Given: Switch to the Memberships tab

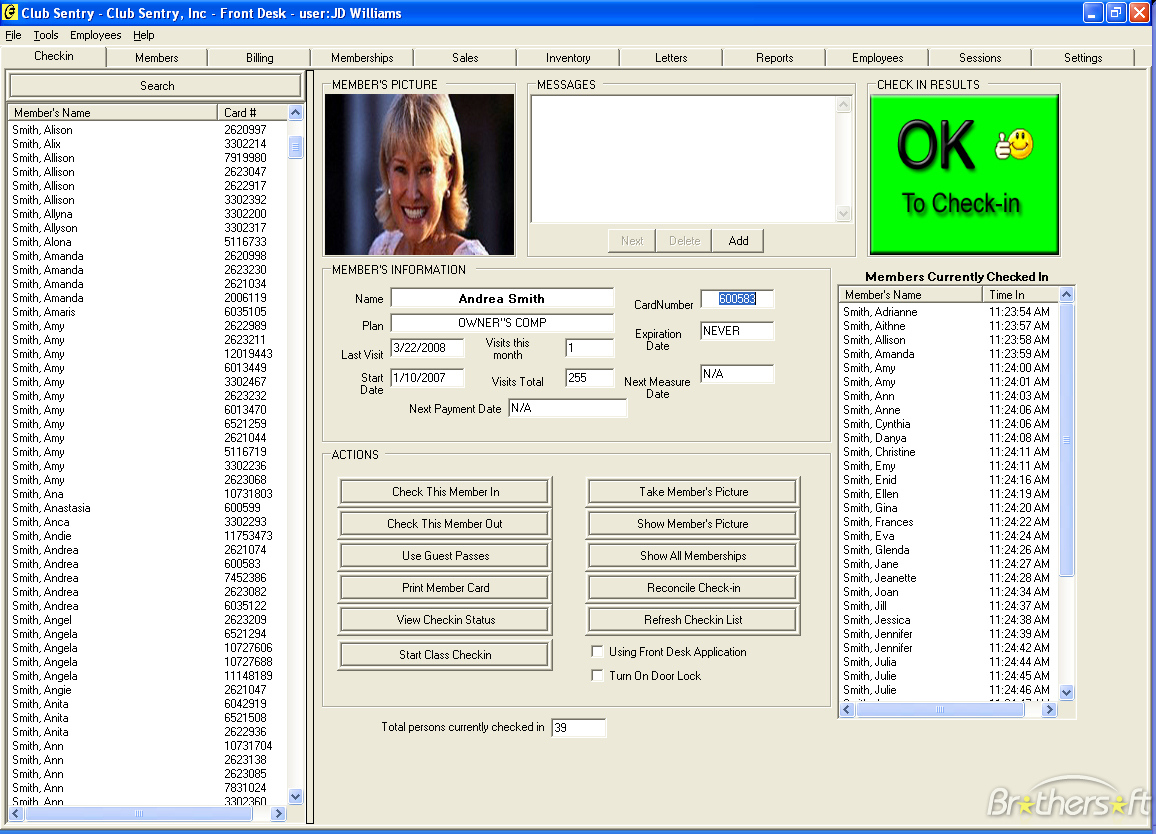Looking at the screenshot, I should (362, 58).
